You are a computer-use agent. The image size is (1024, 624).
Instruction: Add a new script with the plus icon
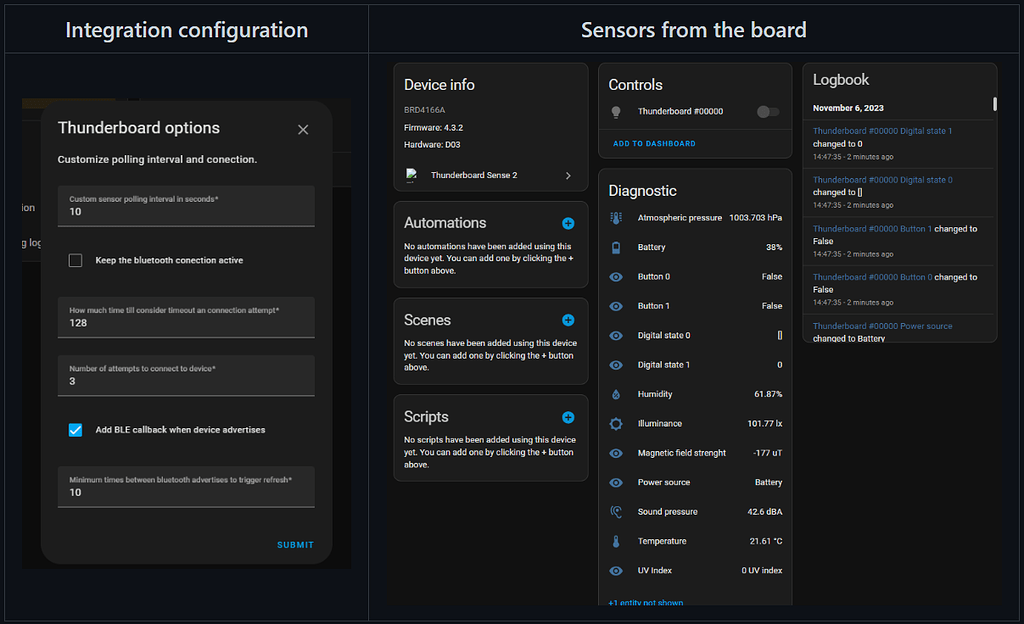tap(568, 417)
